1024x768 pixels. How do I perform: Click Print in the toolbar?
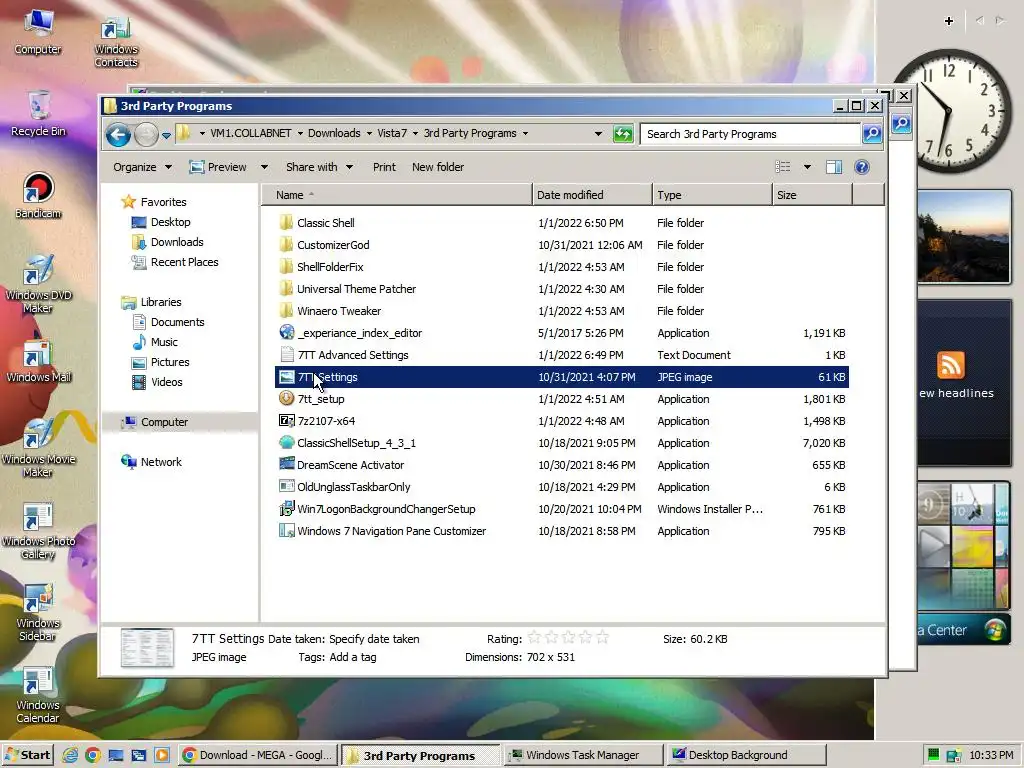coord(384,167)
